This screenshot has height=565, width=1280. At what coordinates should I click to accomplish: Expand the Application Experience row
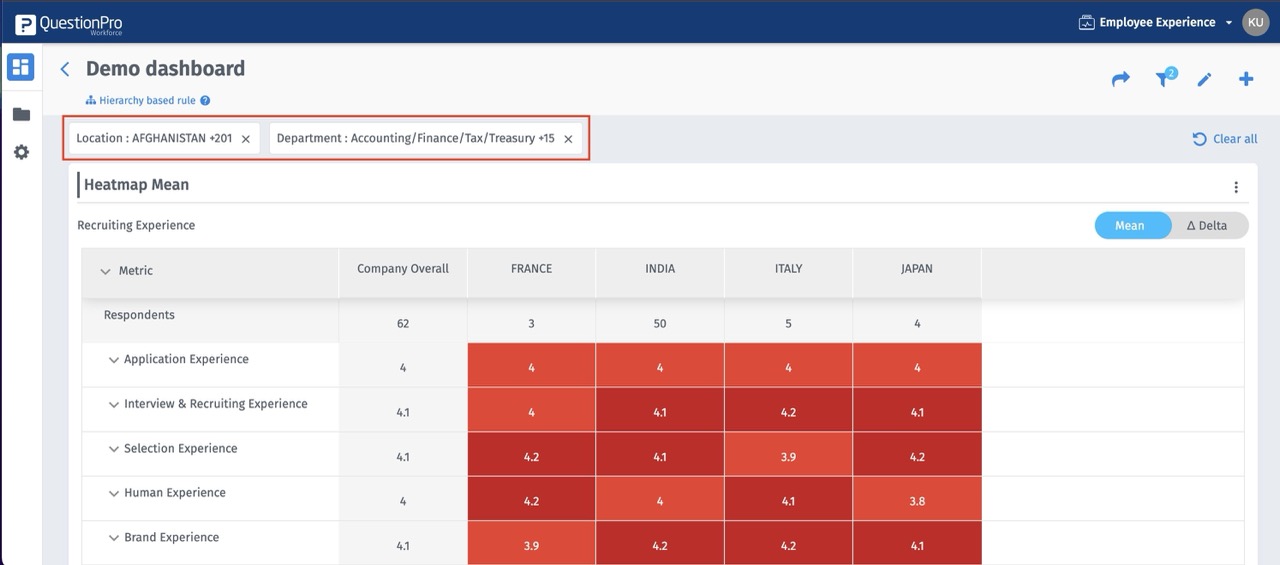pos(114,360)
